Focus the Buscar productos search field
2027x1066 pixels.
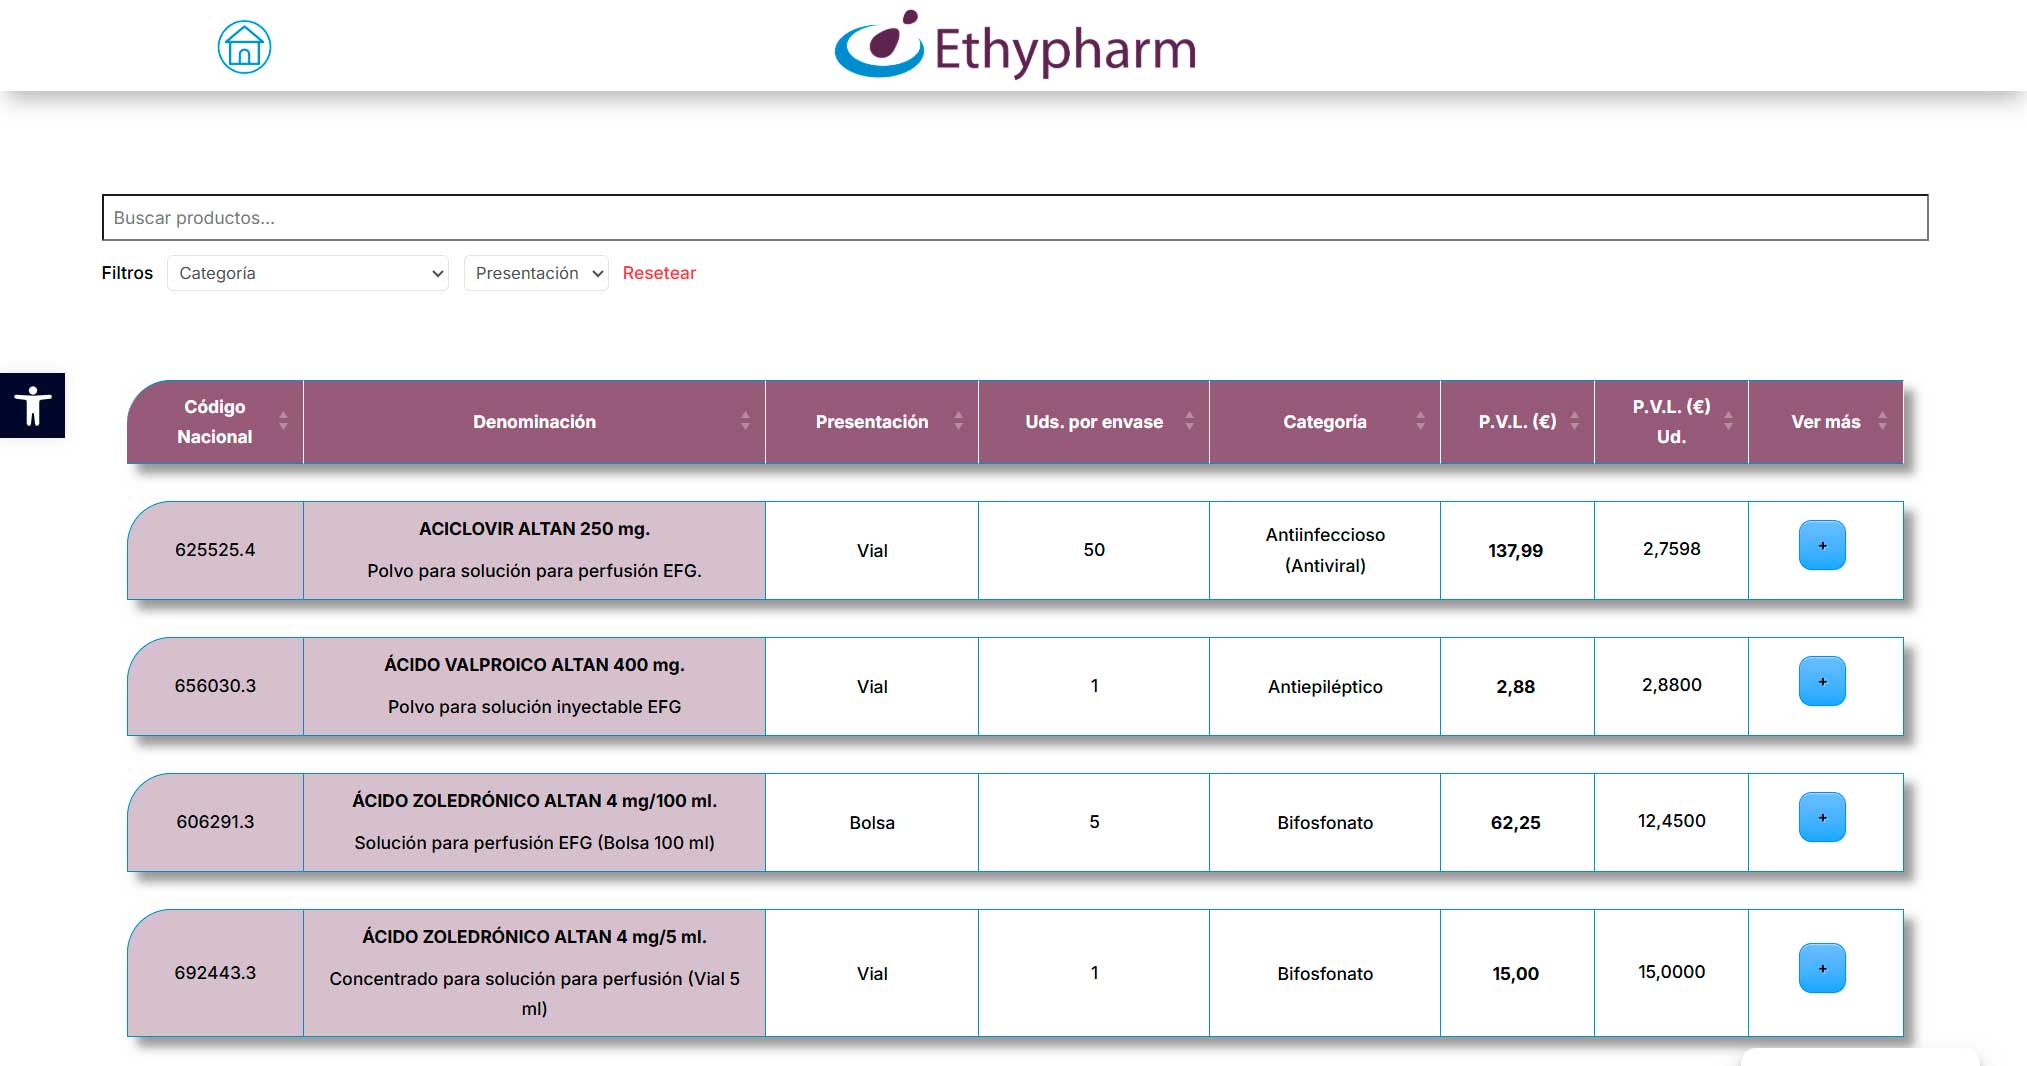[1014, 218]
